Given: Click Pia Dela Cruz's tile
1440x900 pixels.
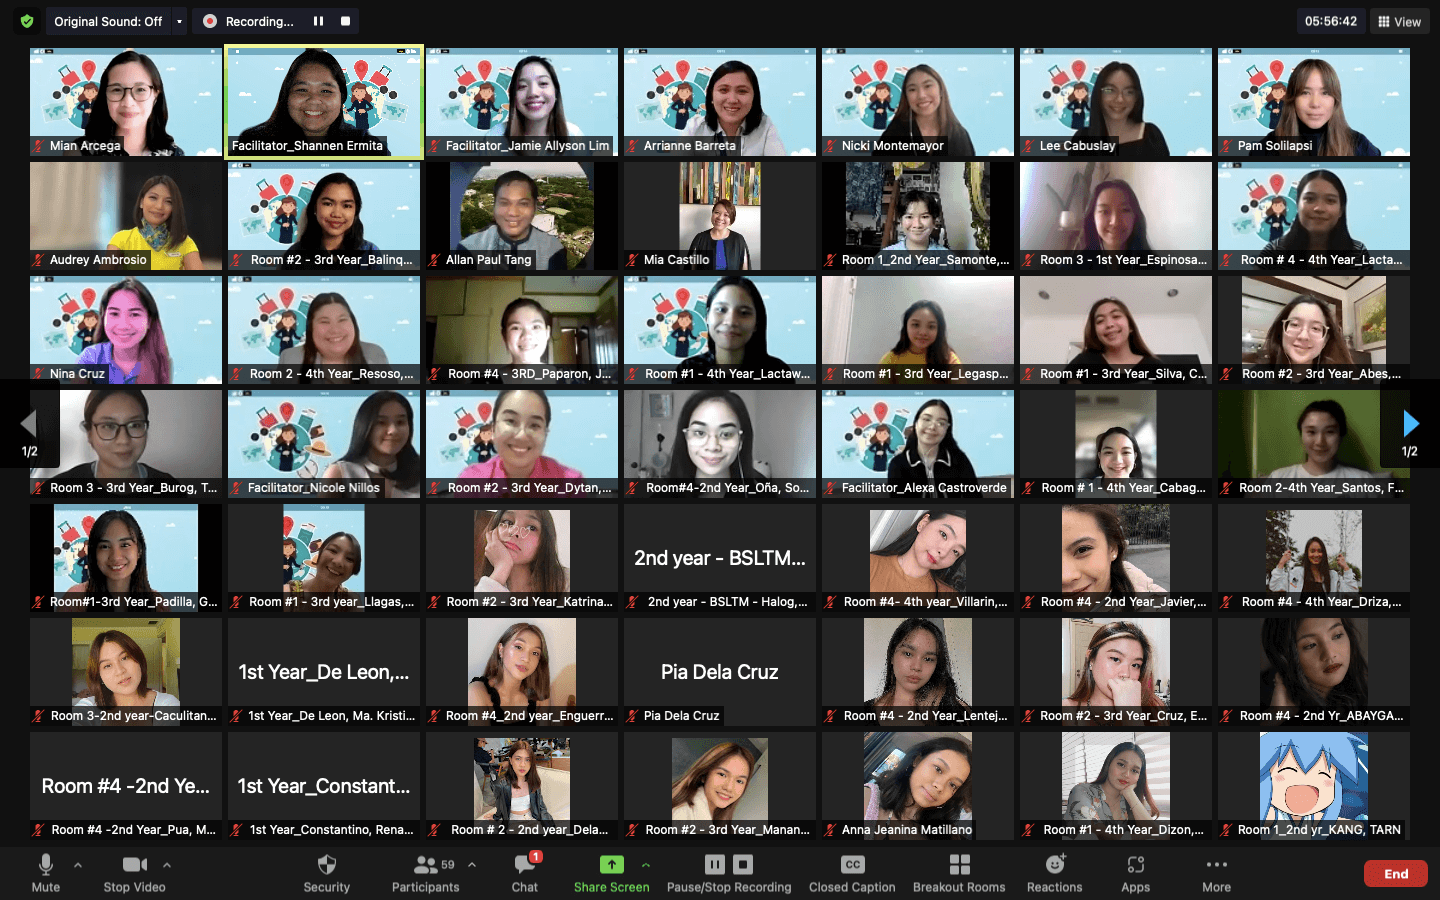Looking at the screenshot, I should 720,672.
